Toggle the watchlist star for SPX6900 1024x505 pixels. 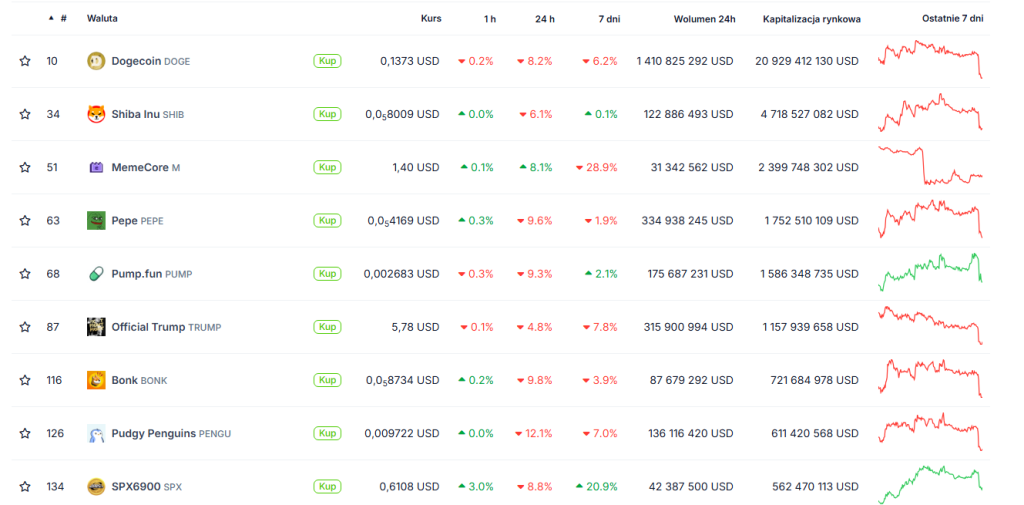coord(25,487)
